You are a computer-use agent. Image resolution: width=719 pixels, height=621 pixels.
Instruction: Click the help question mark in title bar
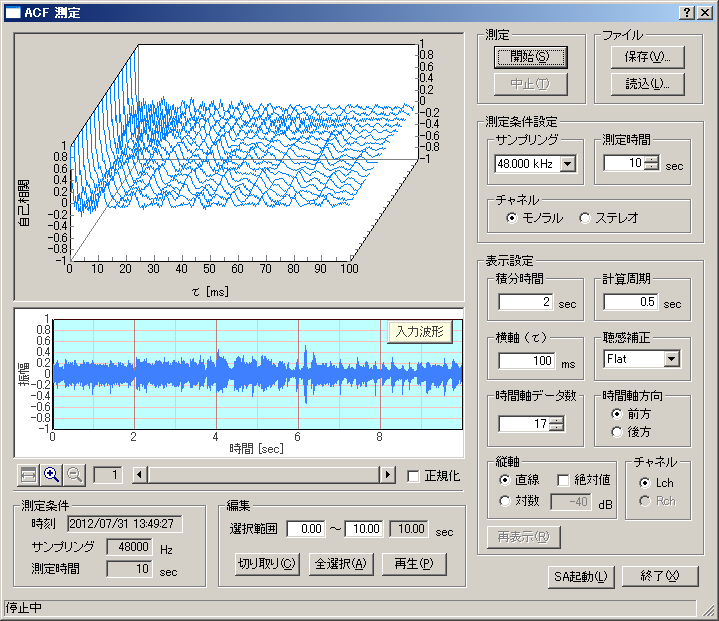click(686, 12)
